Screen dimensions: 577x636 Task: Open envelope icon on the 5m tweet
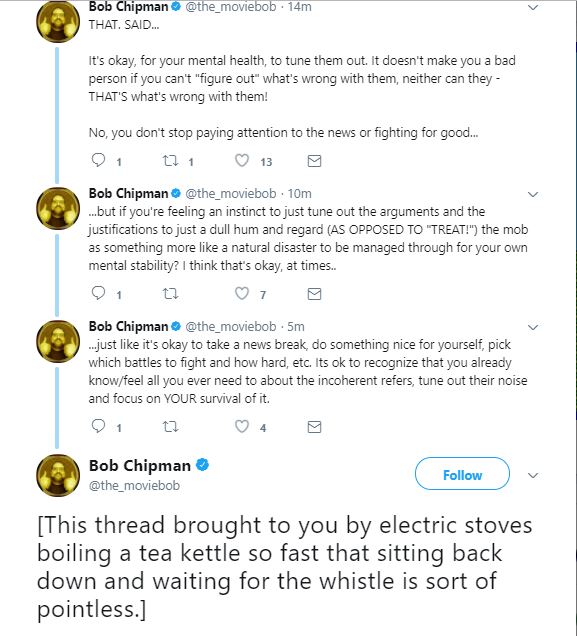314,427
